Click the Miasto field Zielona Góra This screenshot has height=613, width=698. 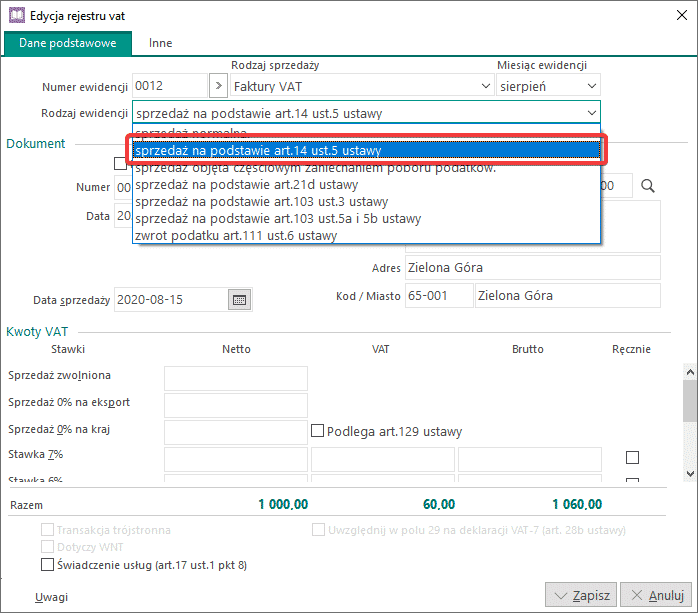568,296
